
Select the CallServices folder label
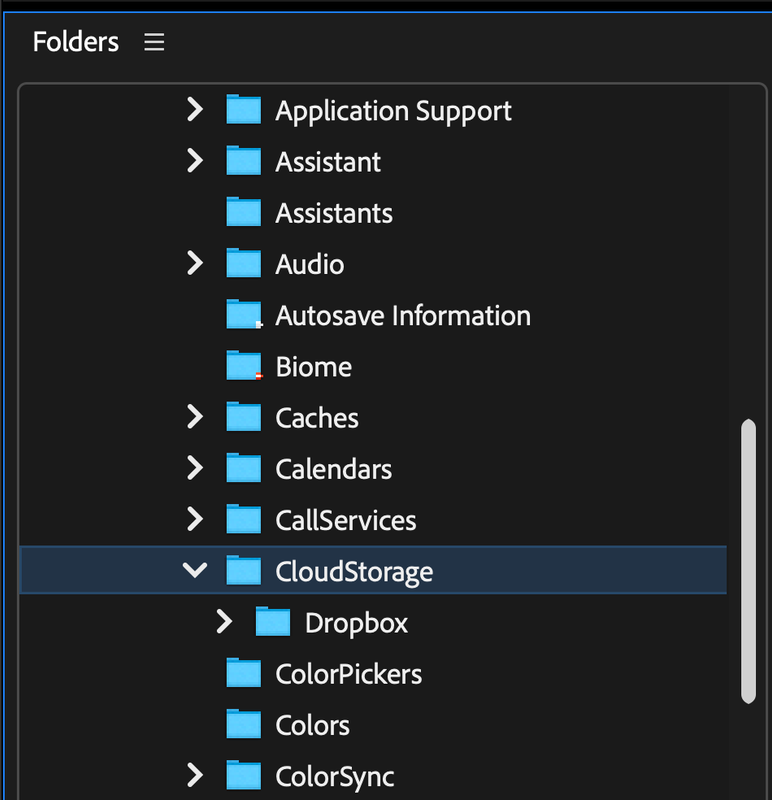pos(345,520)
